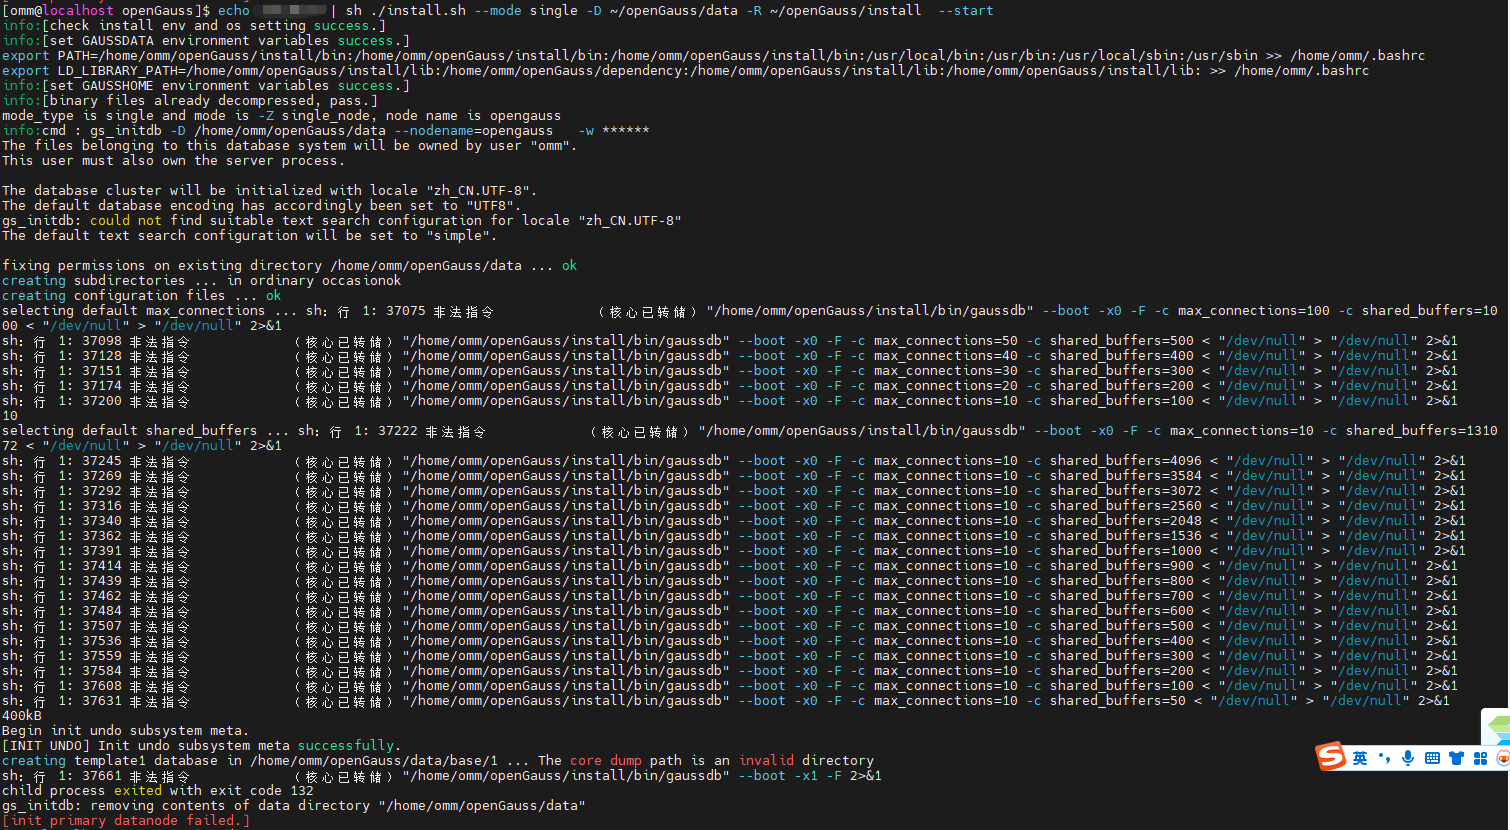The width and height of the screenshot is (1510, 830).
Task: Click the line with process id 37174
Action: tap(730, 385)
